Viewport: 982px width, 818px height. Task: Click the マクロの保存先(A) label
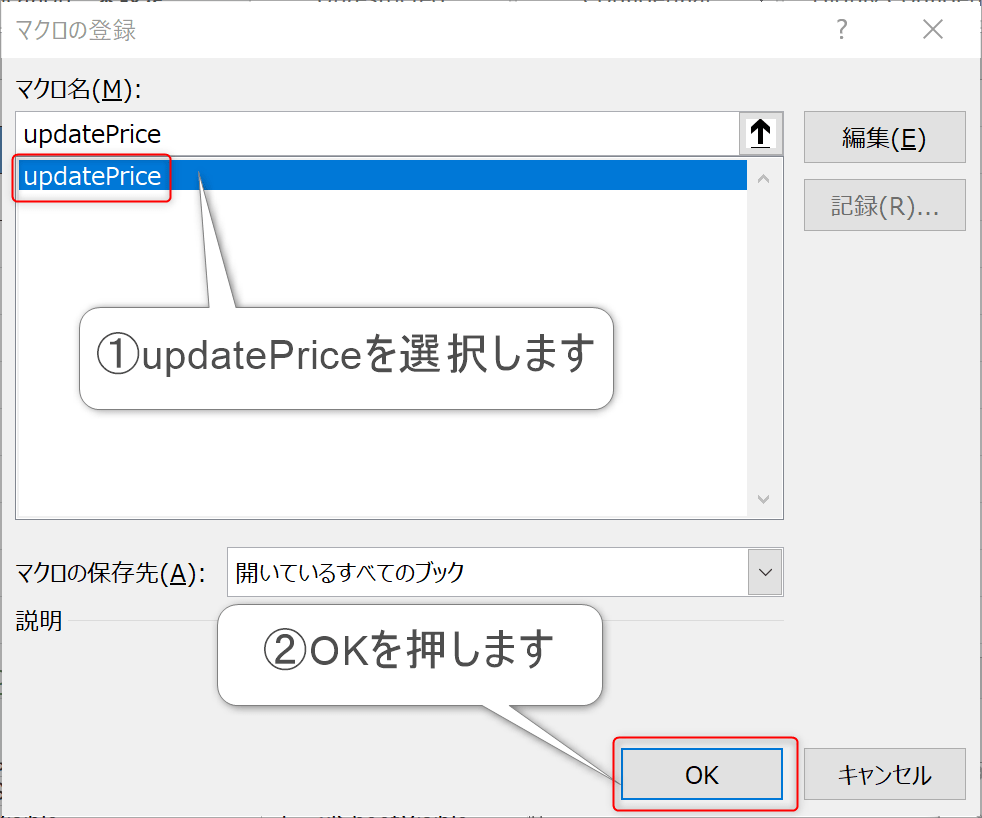point(110,573)
